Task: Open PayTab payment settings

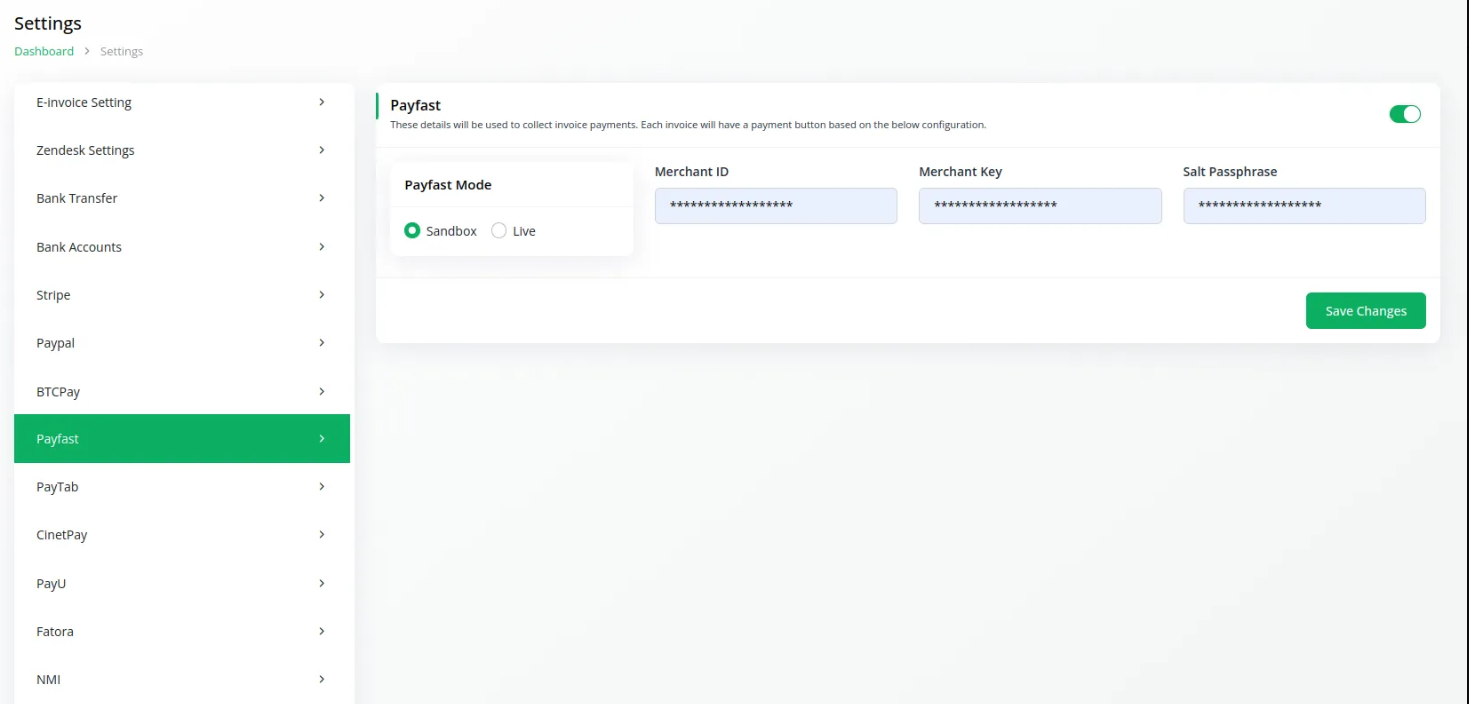Action: pos(182,487)
